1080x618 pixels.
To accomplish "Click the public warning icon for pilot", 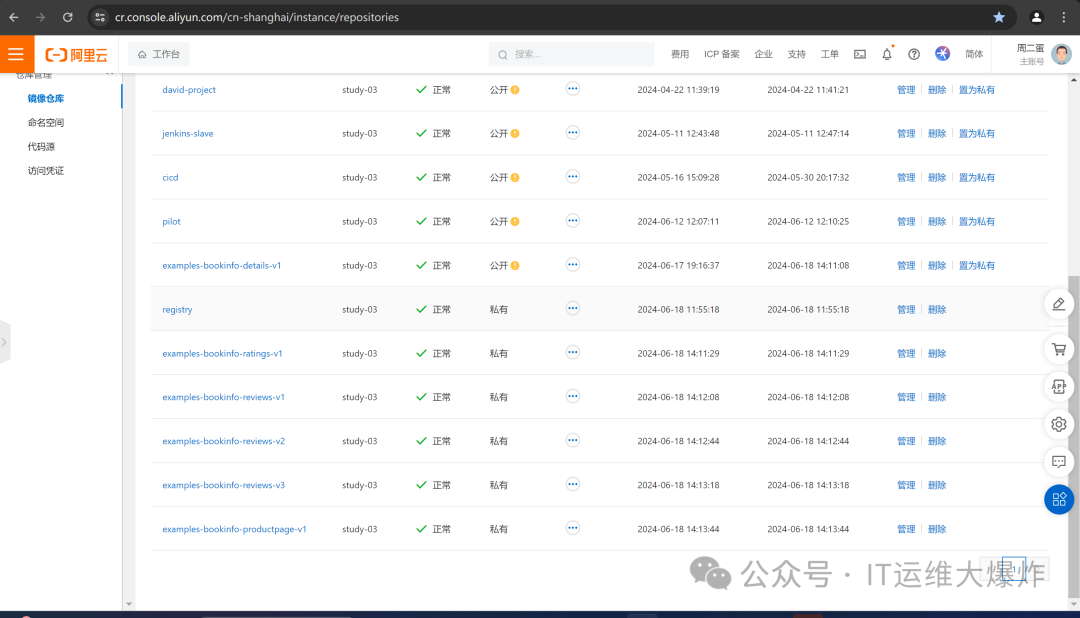I will click(x=515, y=222).
